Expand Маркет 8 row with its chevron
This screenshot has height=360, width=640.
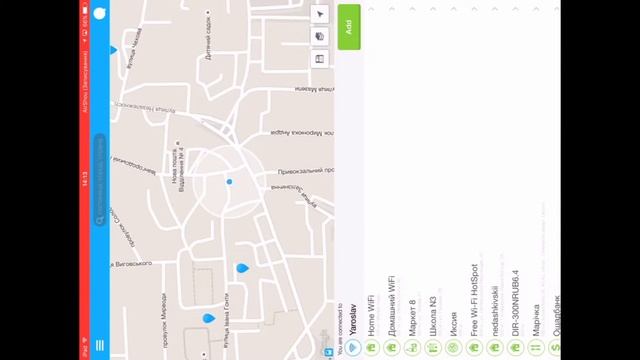(x=412, y=9)
